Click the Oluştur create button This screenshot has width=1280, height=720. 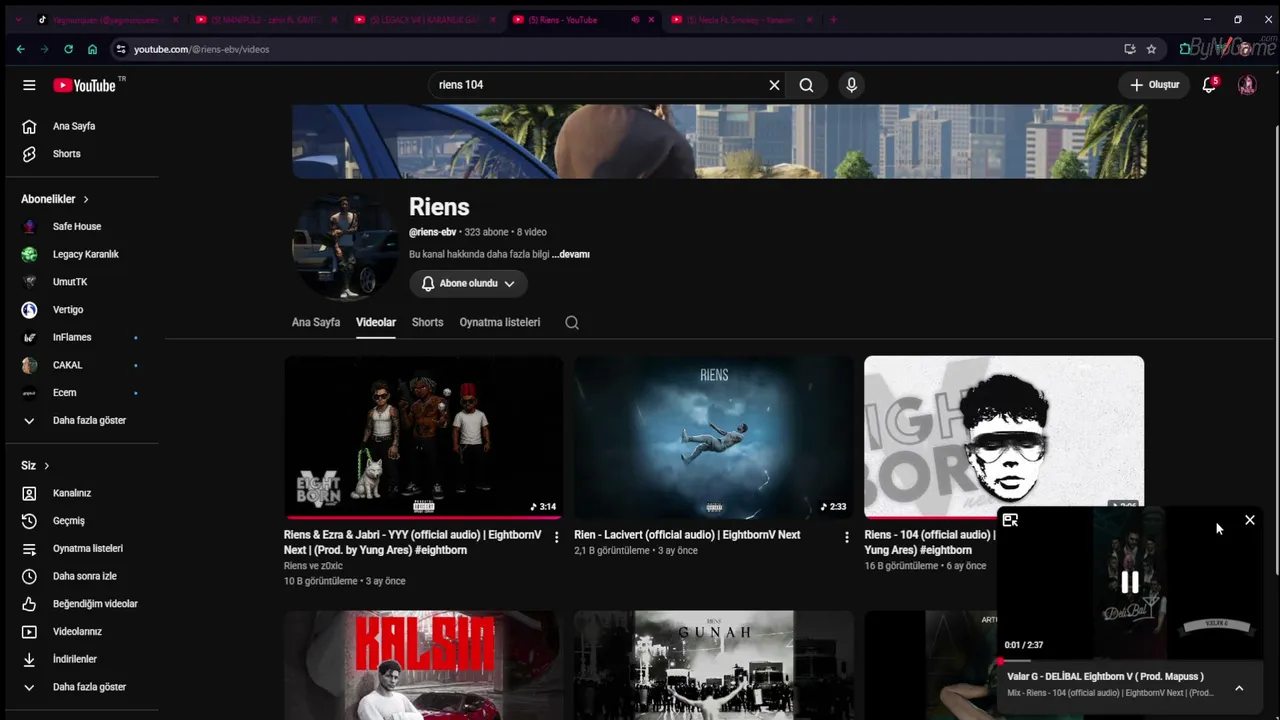pos(1155,85)
